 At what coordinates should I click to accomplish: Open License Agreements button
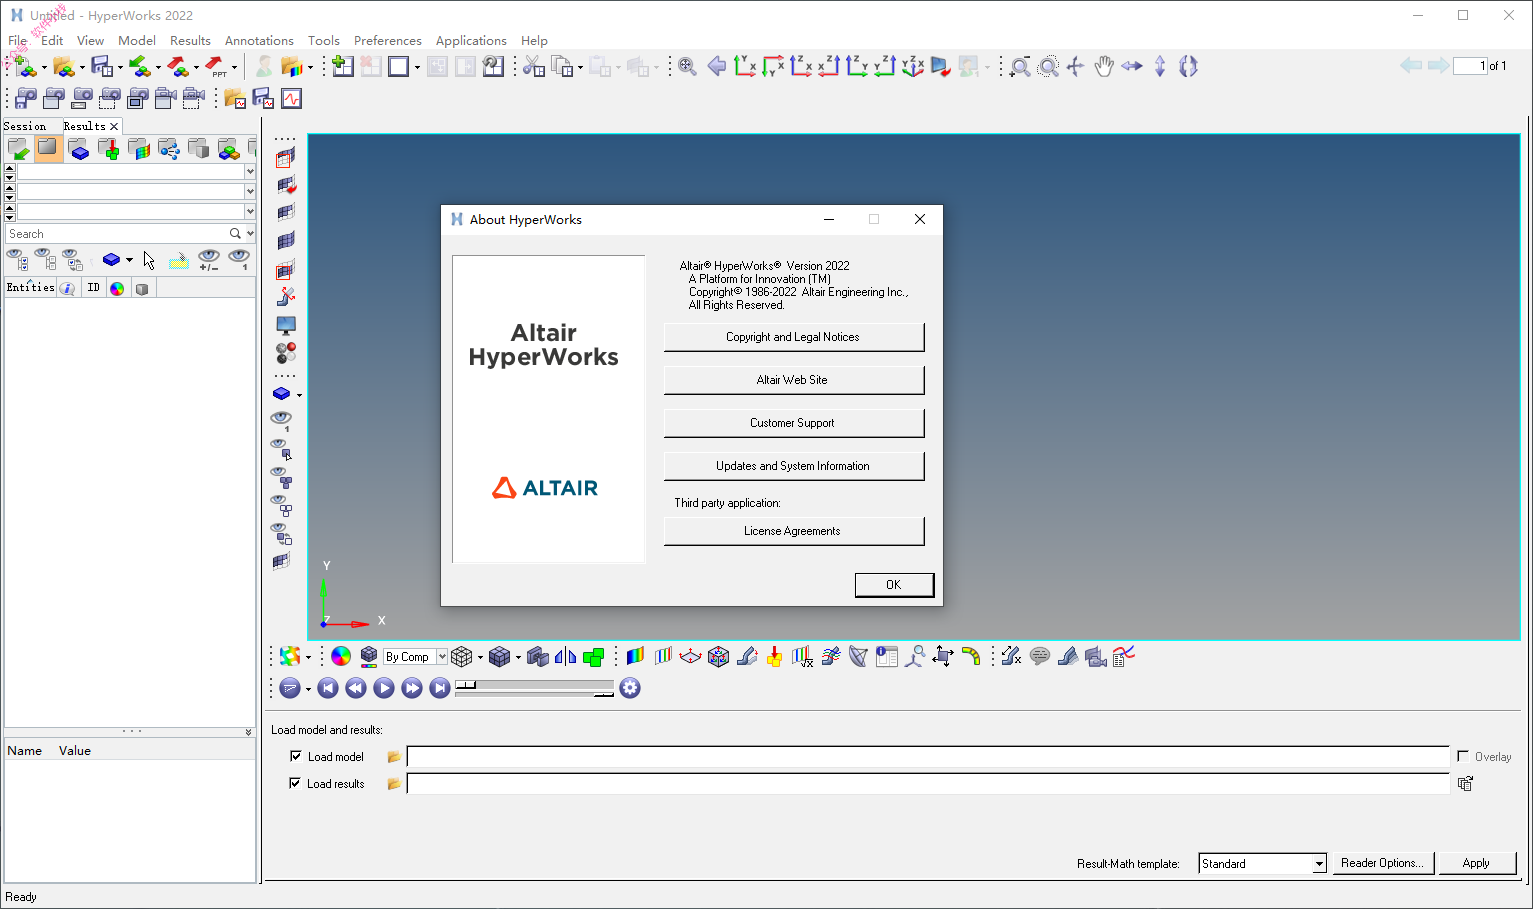click(794, 531)
